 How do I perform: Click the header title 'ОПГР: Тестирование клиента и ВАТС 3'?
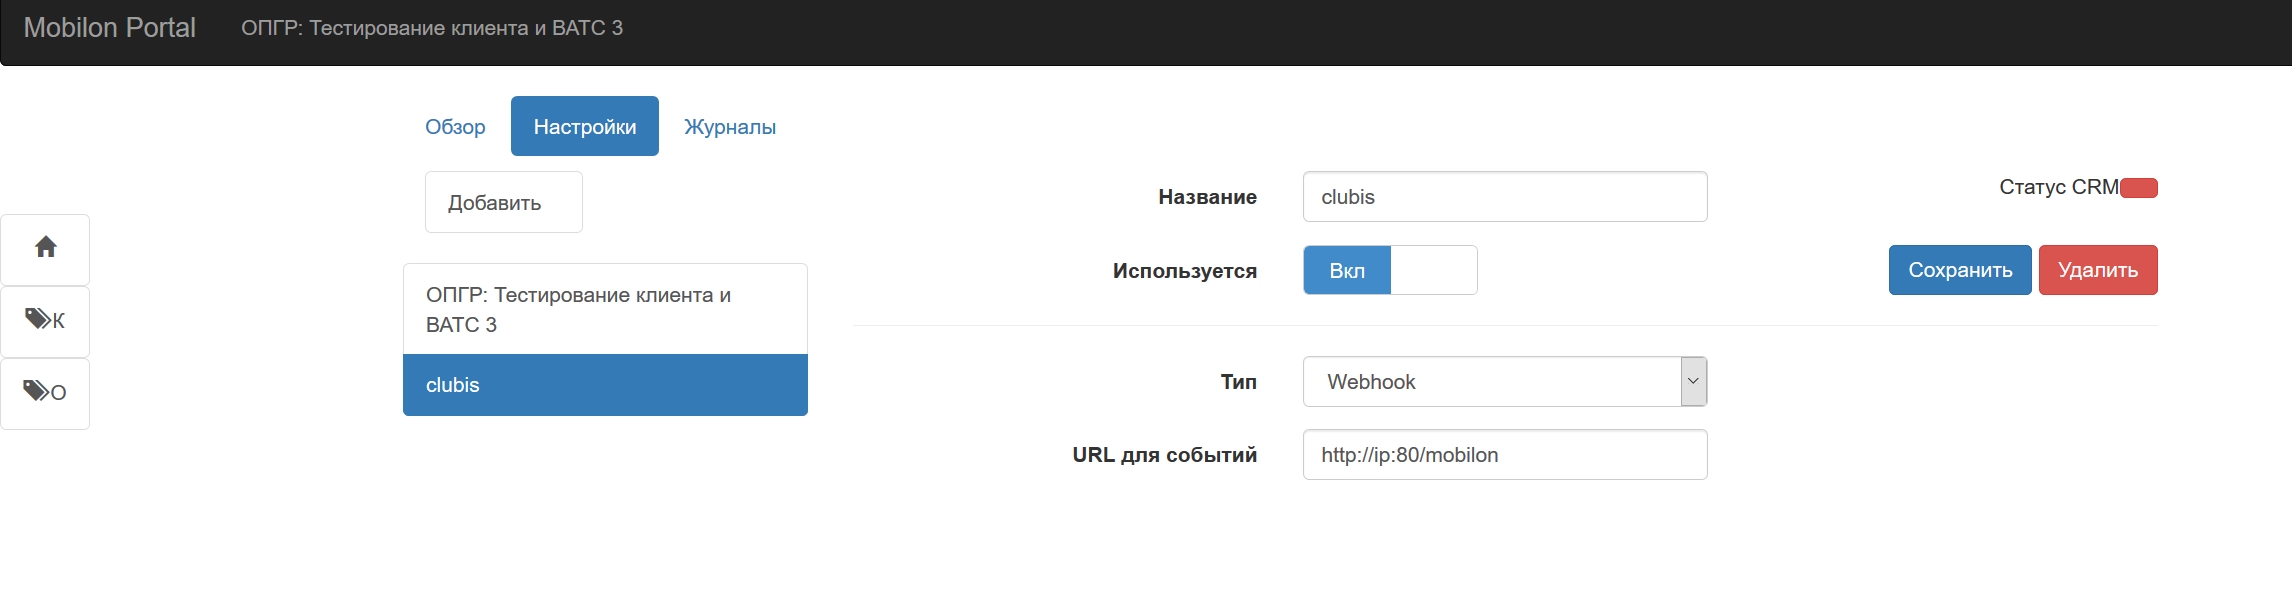(432, 28)
